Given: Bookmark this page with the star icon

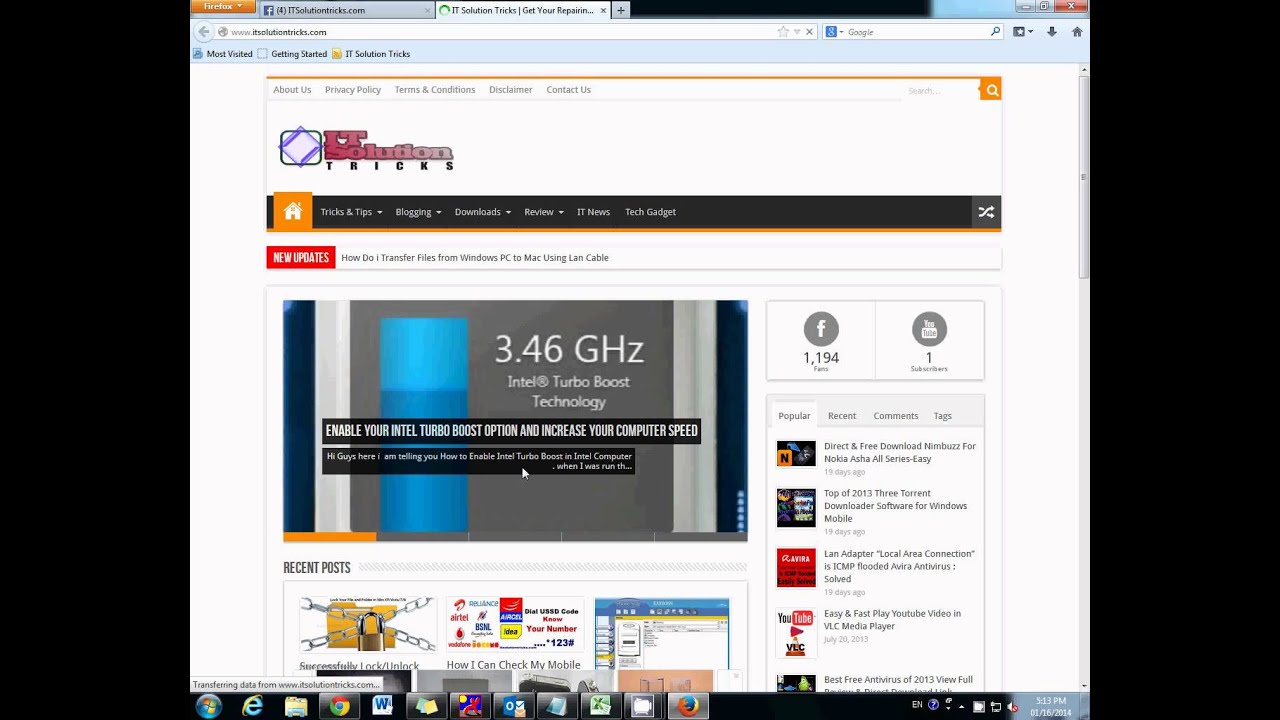Looking at the screenshot, I should coord(783,32).
